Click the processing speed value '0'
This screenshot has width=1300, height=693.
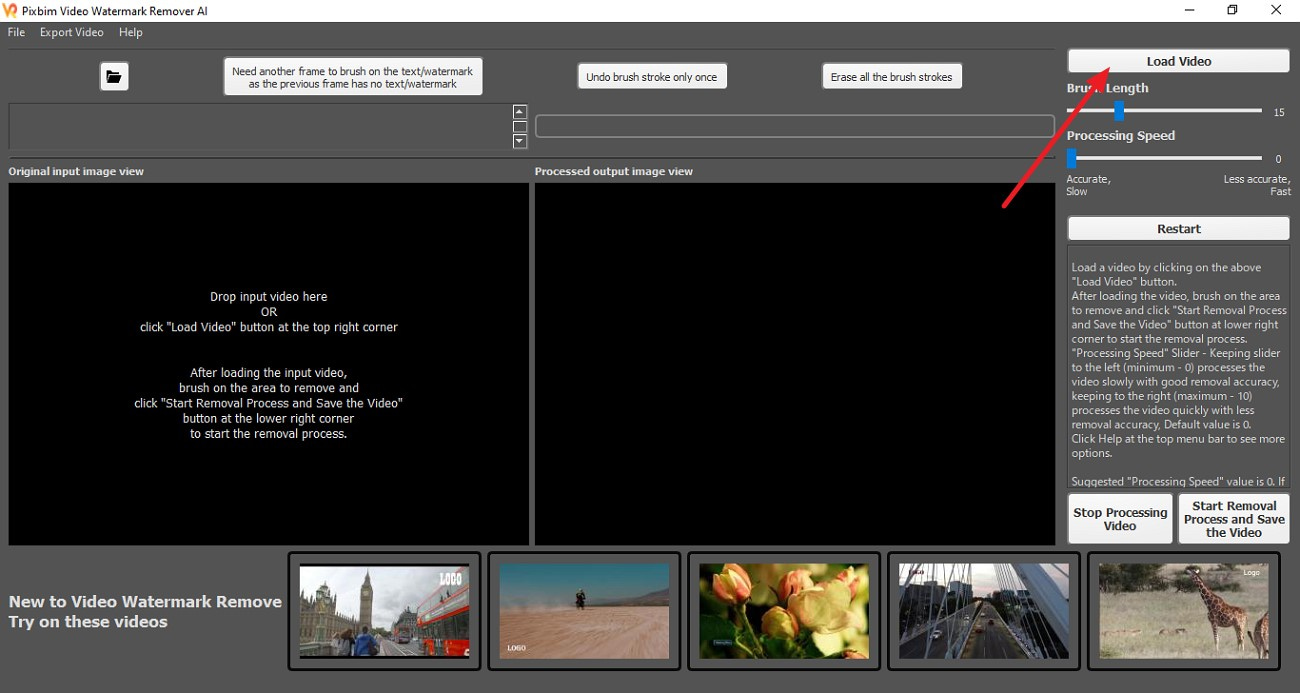click(1278, 159)
